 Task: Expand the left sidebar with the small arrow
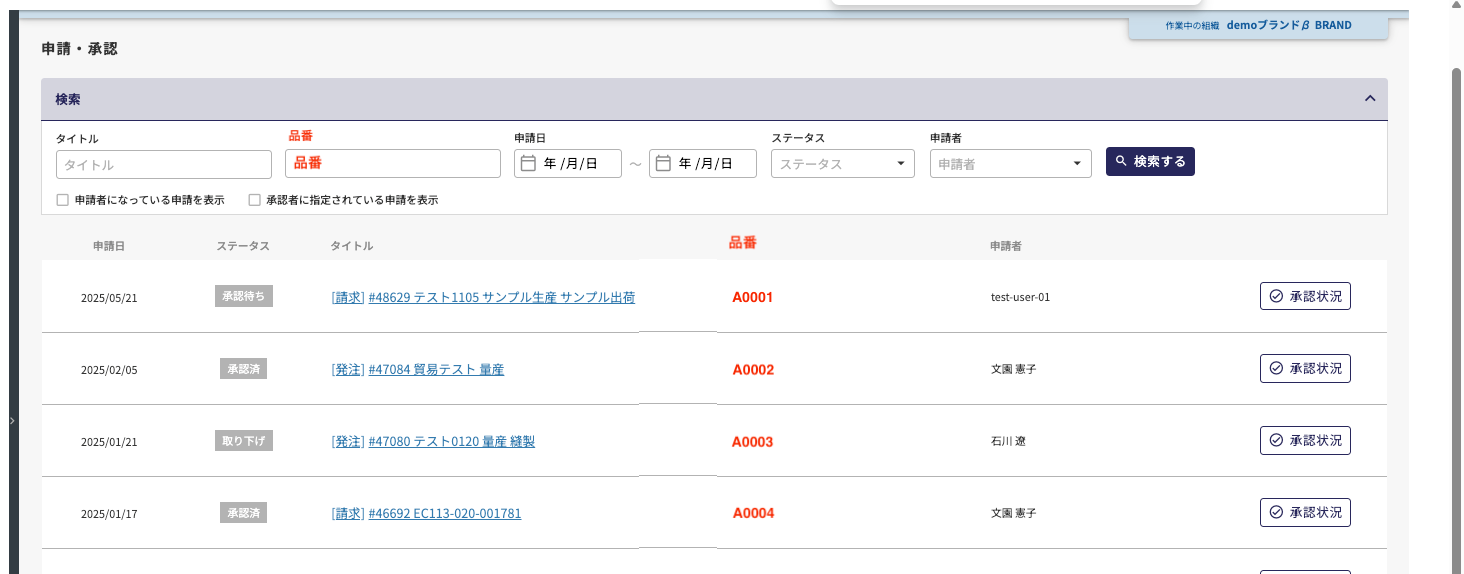(12, 421)
